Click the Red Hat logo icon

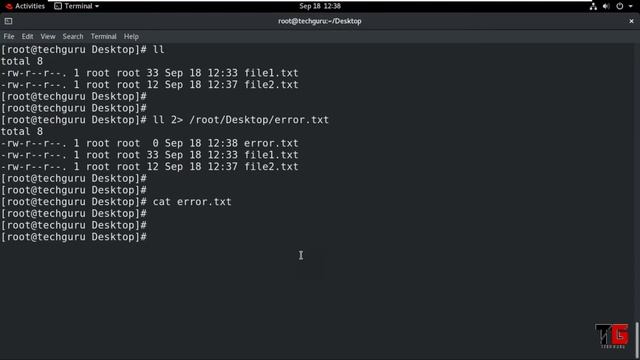point(9,6)
